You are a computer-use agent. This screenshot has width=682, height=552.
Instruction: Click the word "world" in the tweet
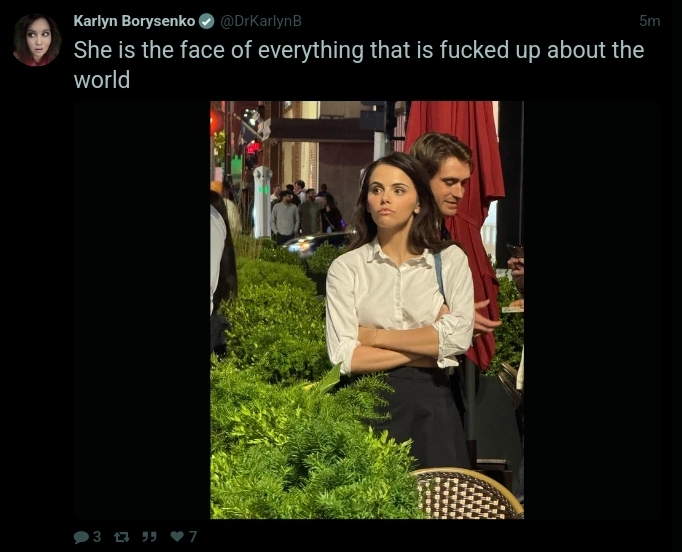[x=102, y=80]
